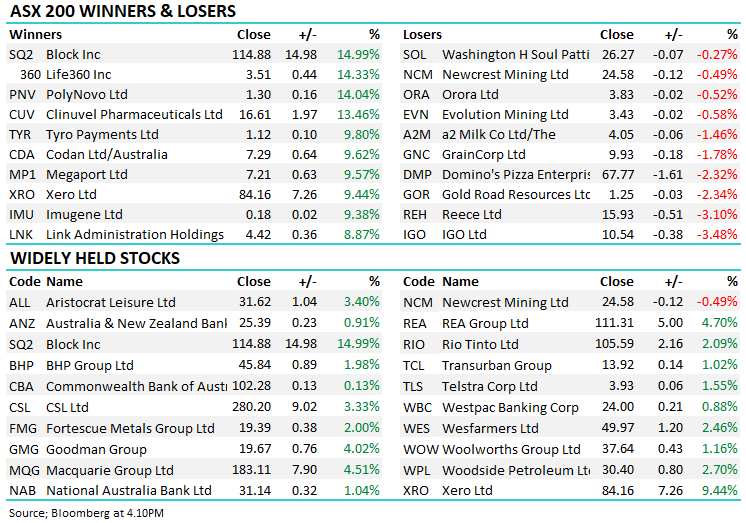
Task: Click the Gold Road Resources name
Action: tap(516, 194)
